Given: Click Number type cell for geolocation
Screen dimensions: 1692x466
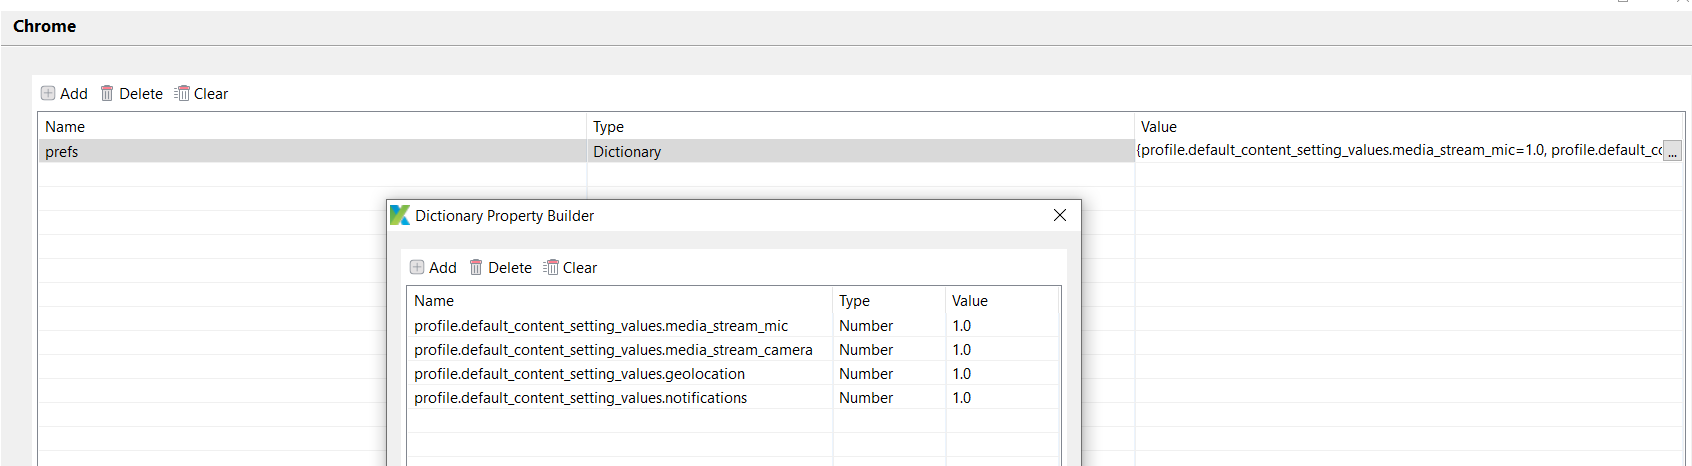Looking at the screenshot, I should (866, 374).
